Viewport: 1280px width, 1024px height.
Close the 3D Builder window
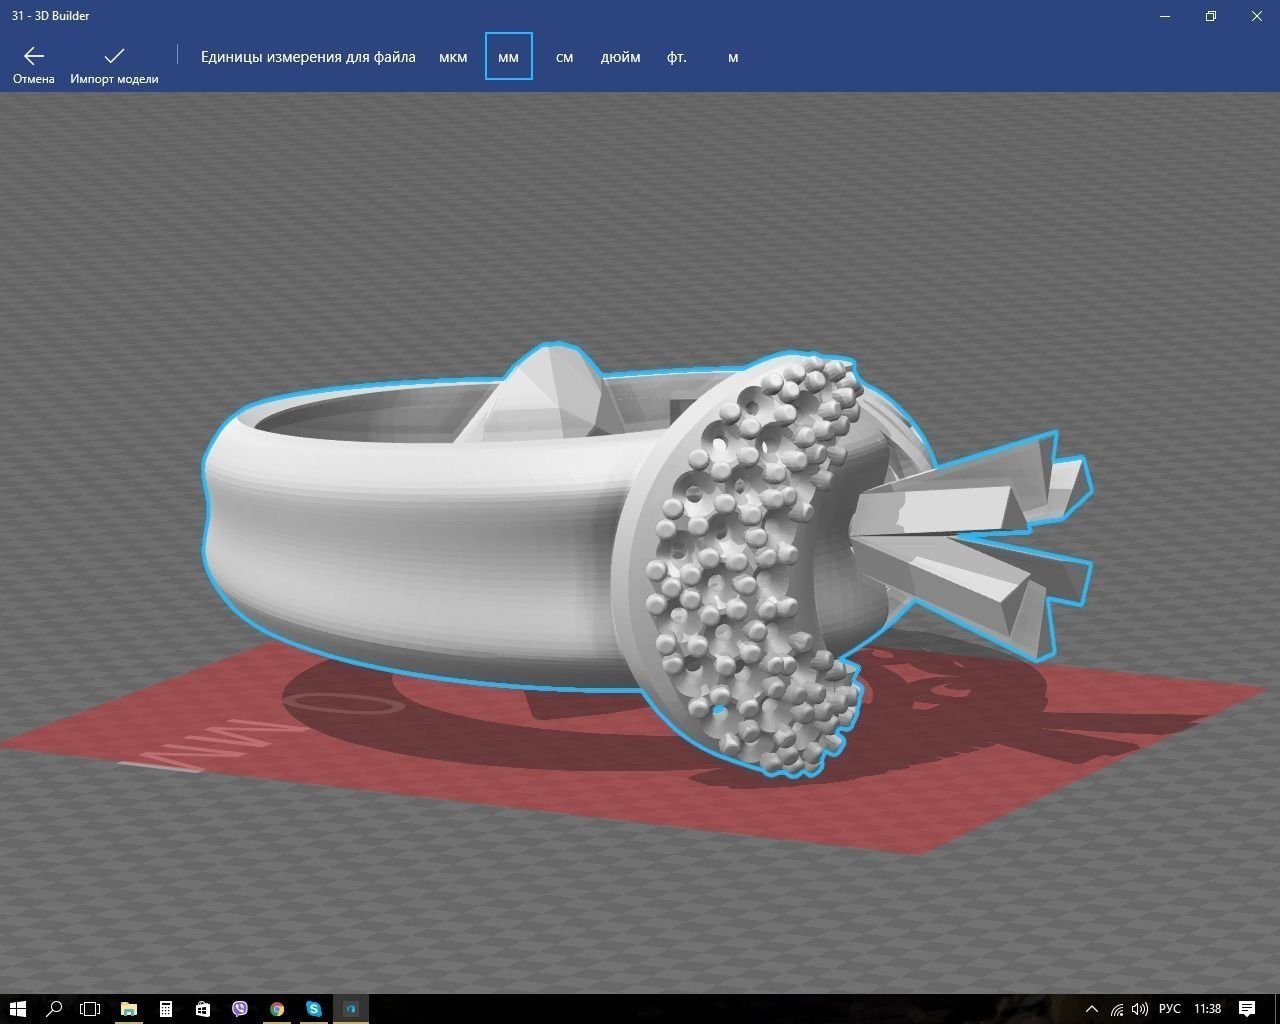(1257, 16)
